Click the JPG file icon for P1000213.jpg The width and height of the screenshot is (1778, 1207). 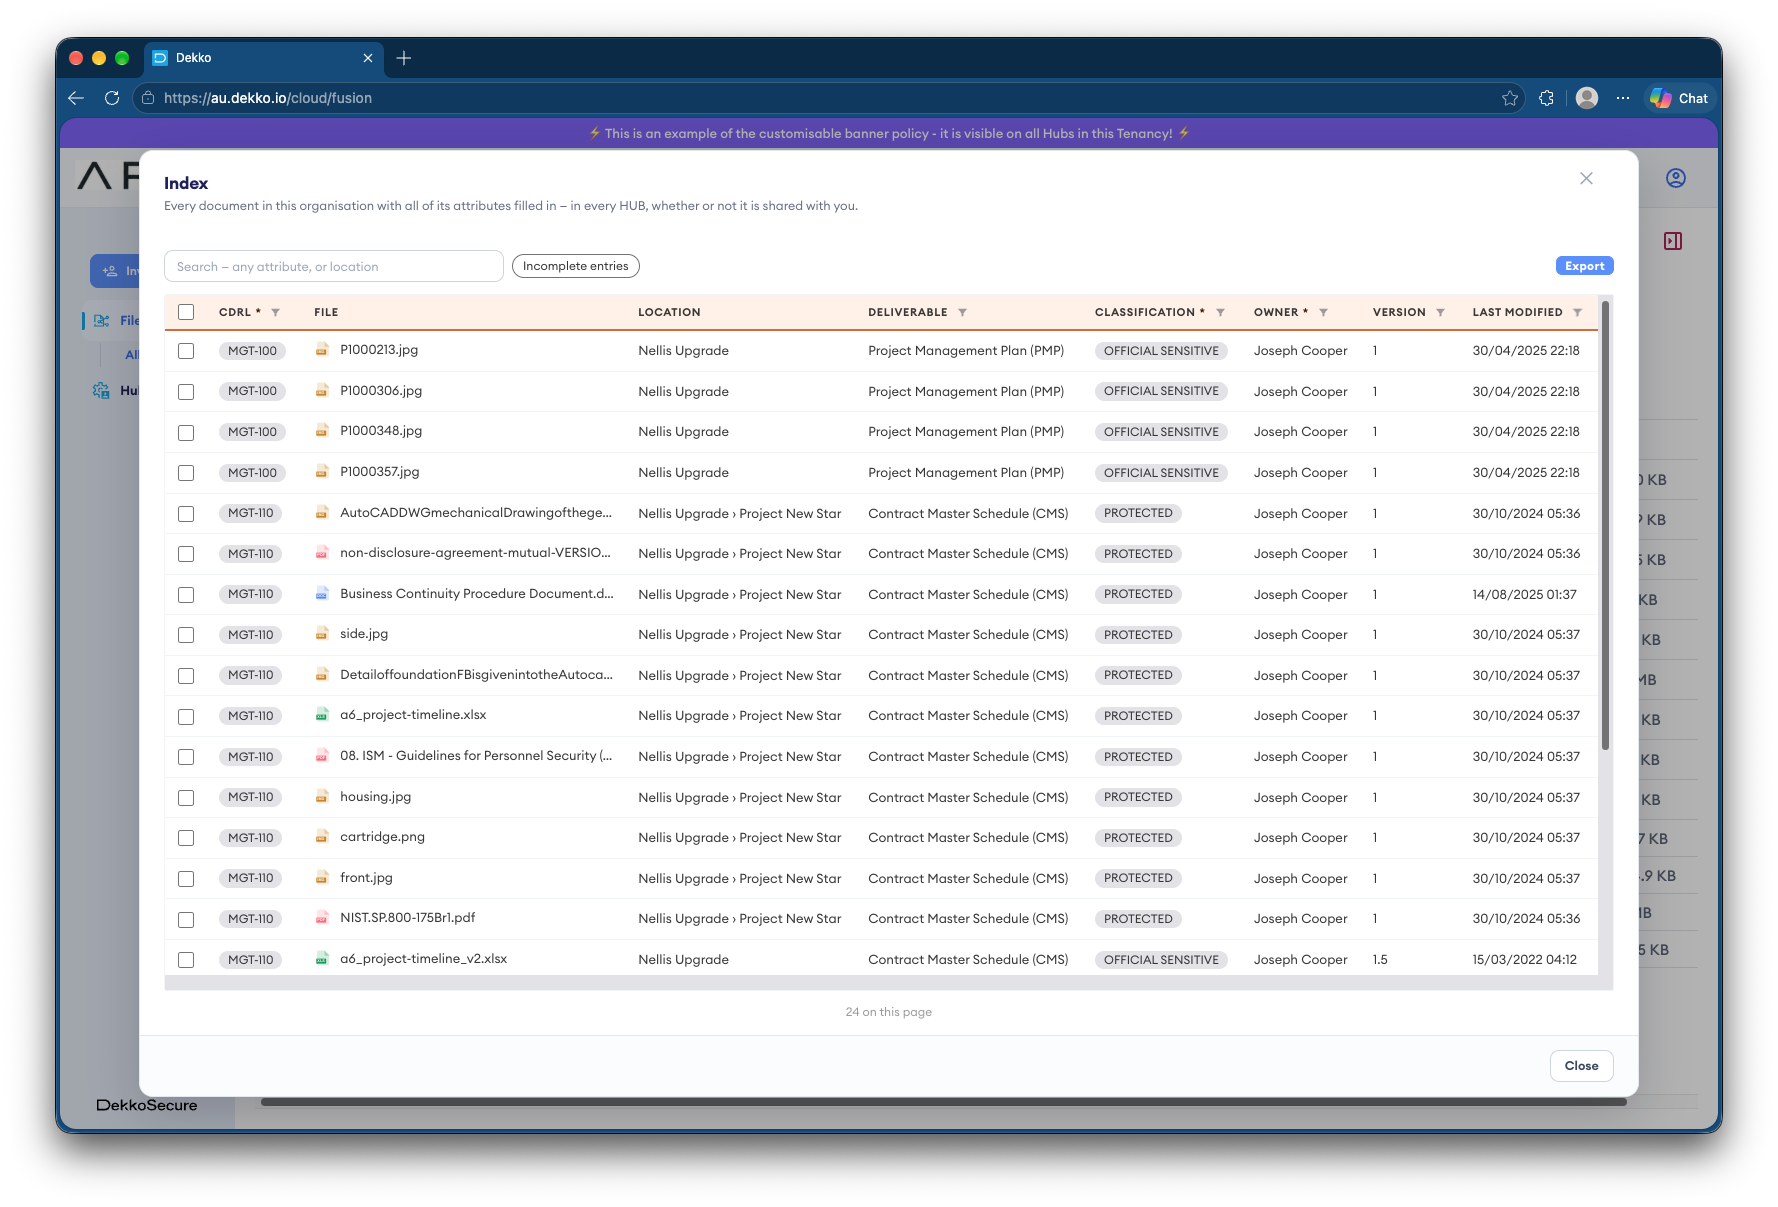322,350
